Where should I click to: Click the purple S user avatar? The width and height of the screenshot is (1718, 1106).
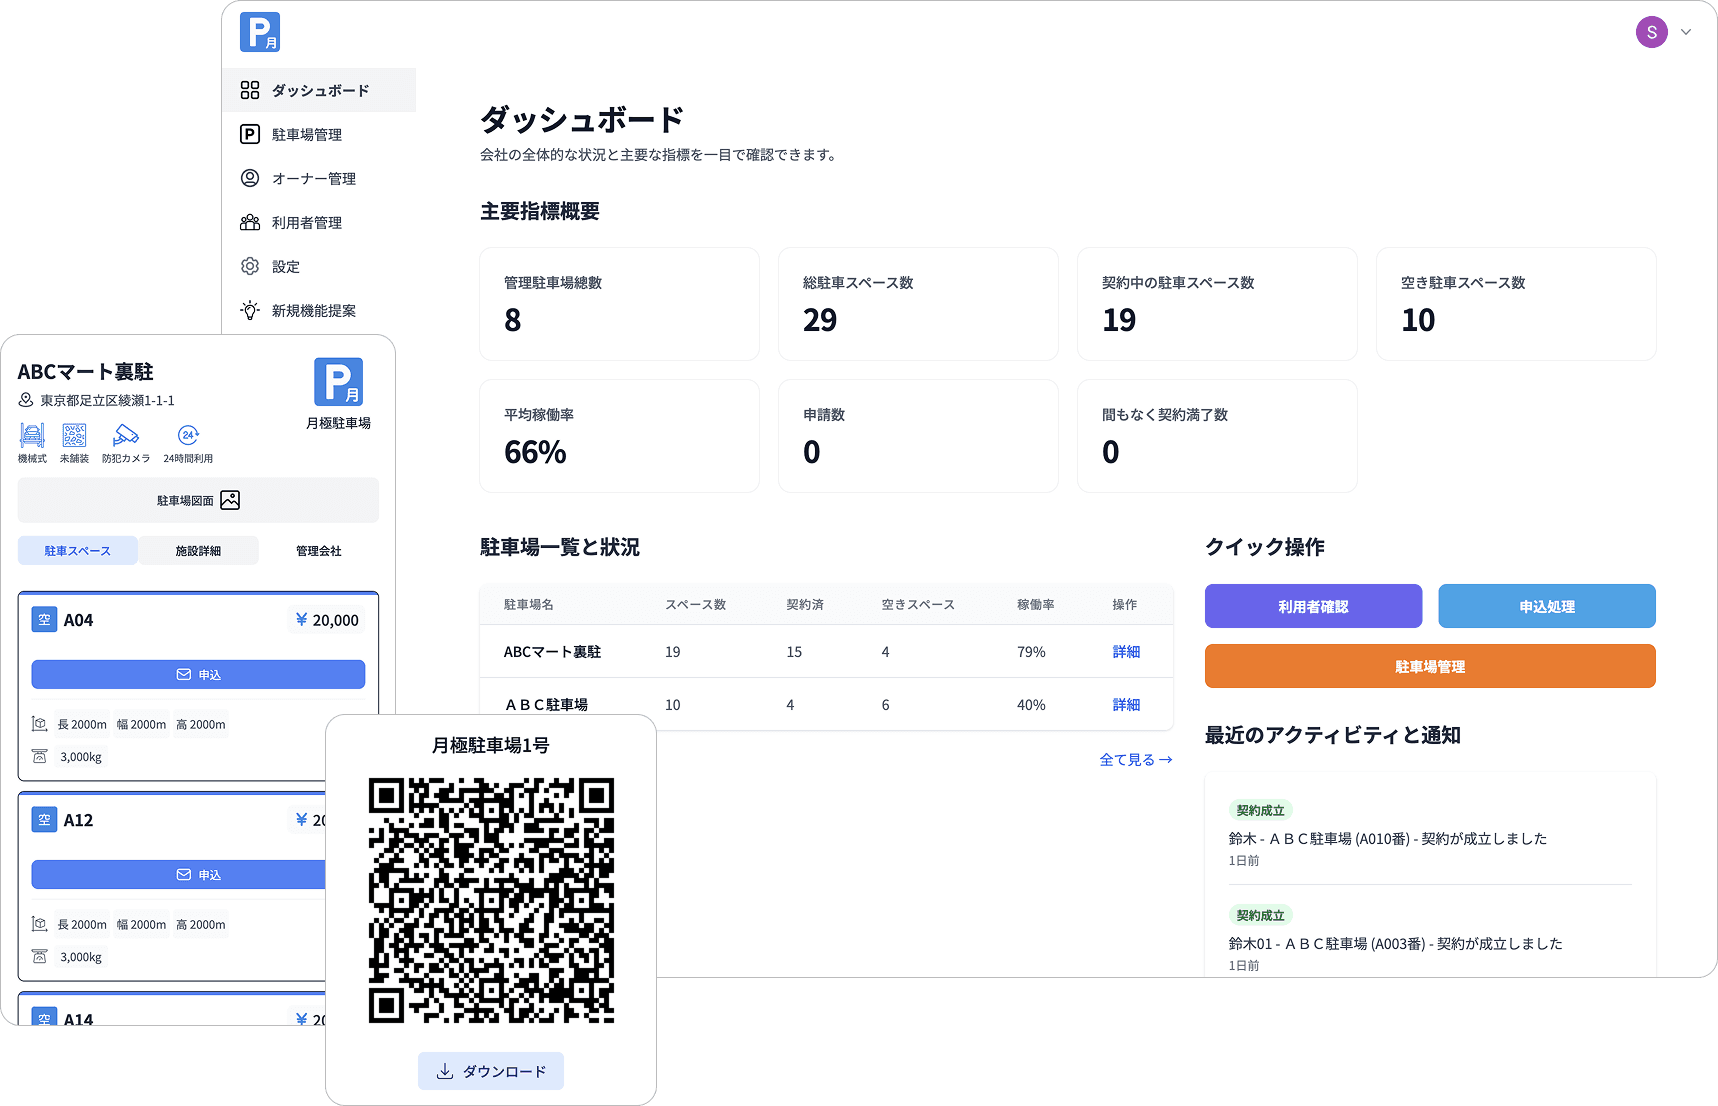1651,32
